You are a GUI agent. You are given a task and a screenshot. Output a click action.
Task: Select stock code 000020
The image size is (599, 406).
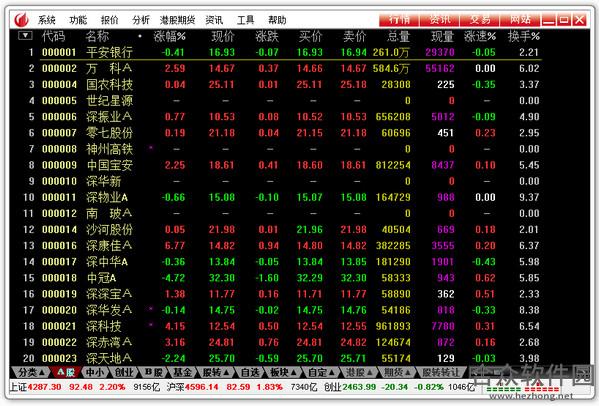tap(59, 310)
